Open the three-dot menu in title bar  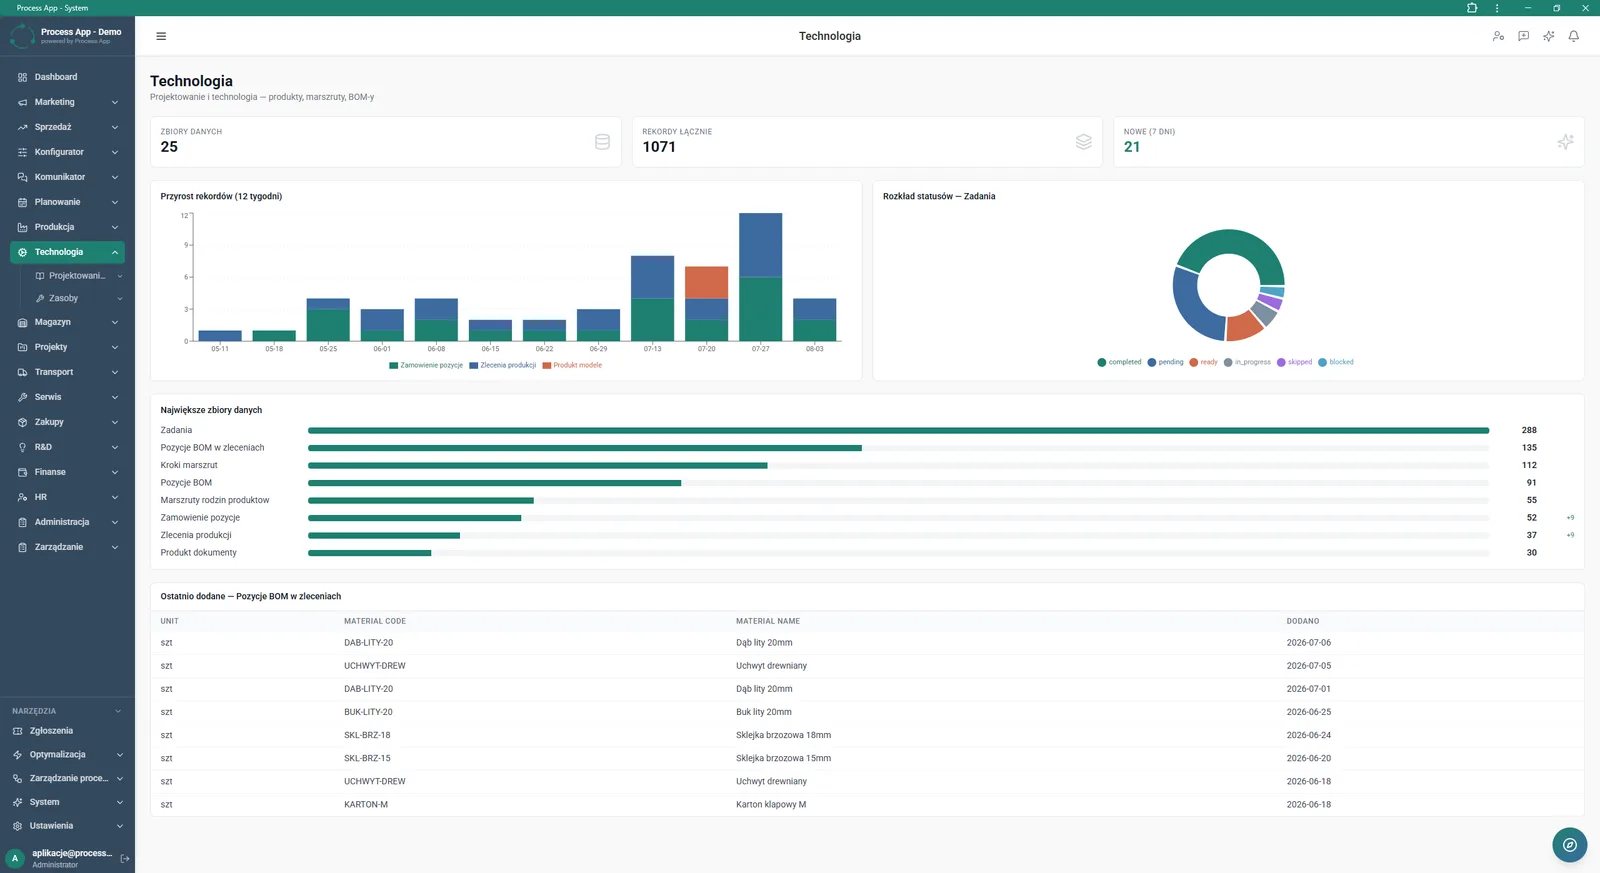click(1497, 8)
